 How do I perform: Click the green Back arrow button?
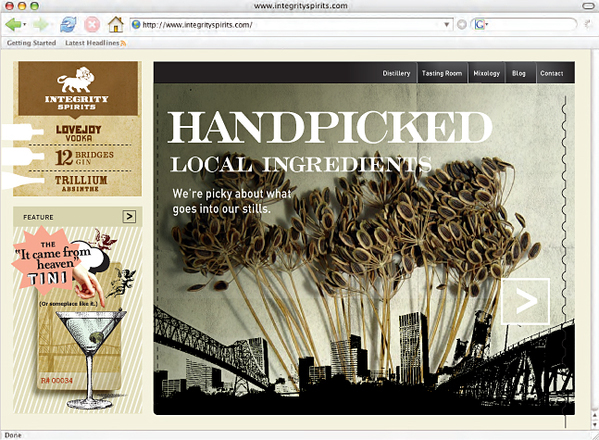point(13,25)
